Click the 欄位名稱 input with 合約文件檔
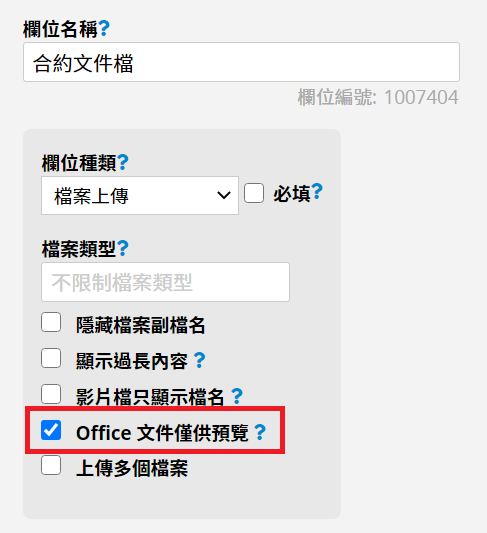The image size is (487, 533). [241, 62]
